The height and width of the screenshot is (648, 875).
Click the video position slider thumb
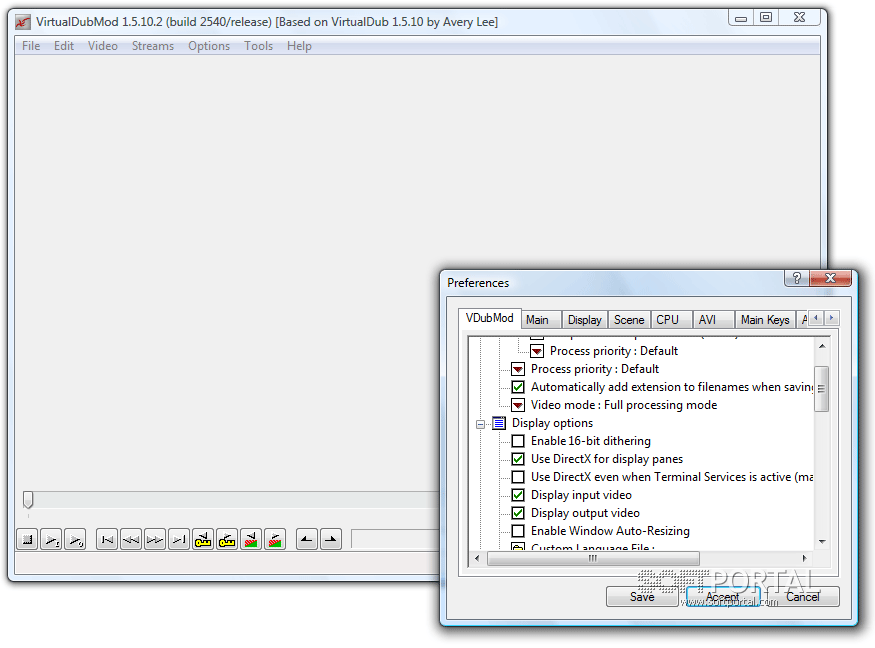click(28, 500)
